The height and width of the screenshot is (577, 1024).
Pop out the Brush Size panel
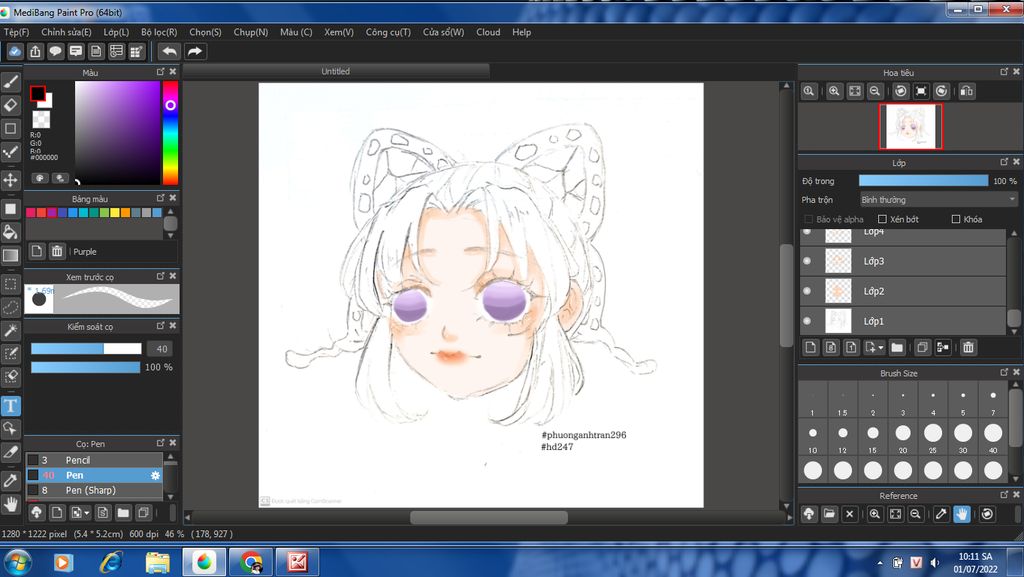[x=1004, y=372]
